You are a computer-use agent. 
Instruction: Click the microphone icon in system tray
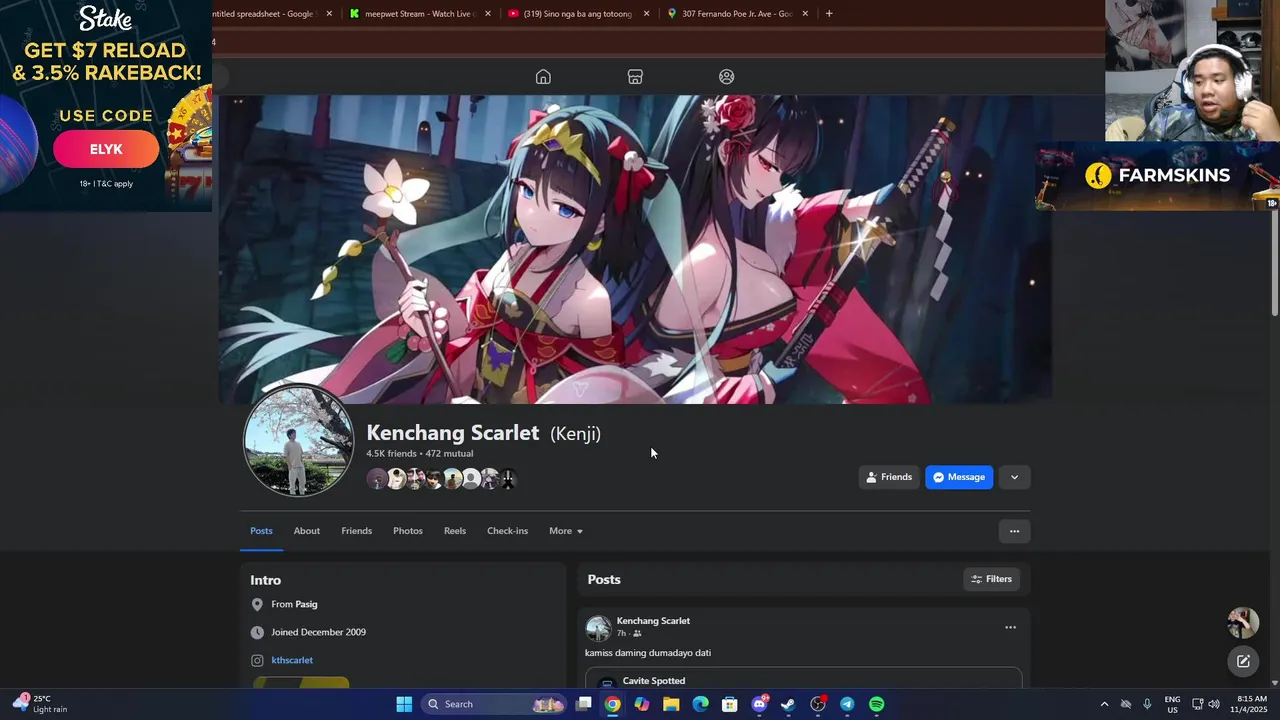pos(1147,704)
